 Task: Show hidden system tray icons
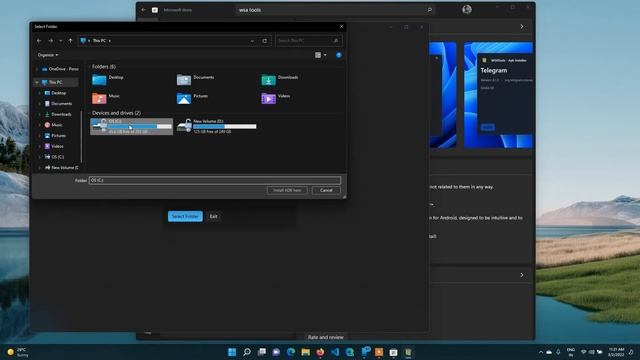[x=541, y=352]
